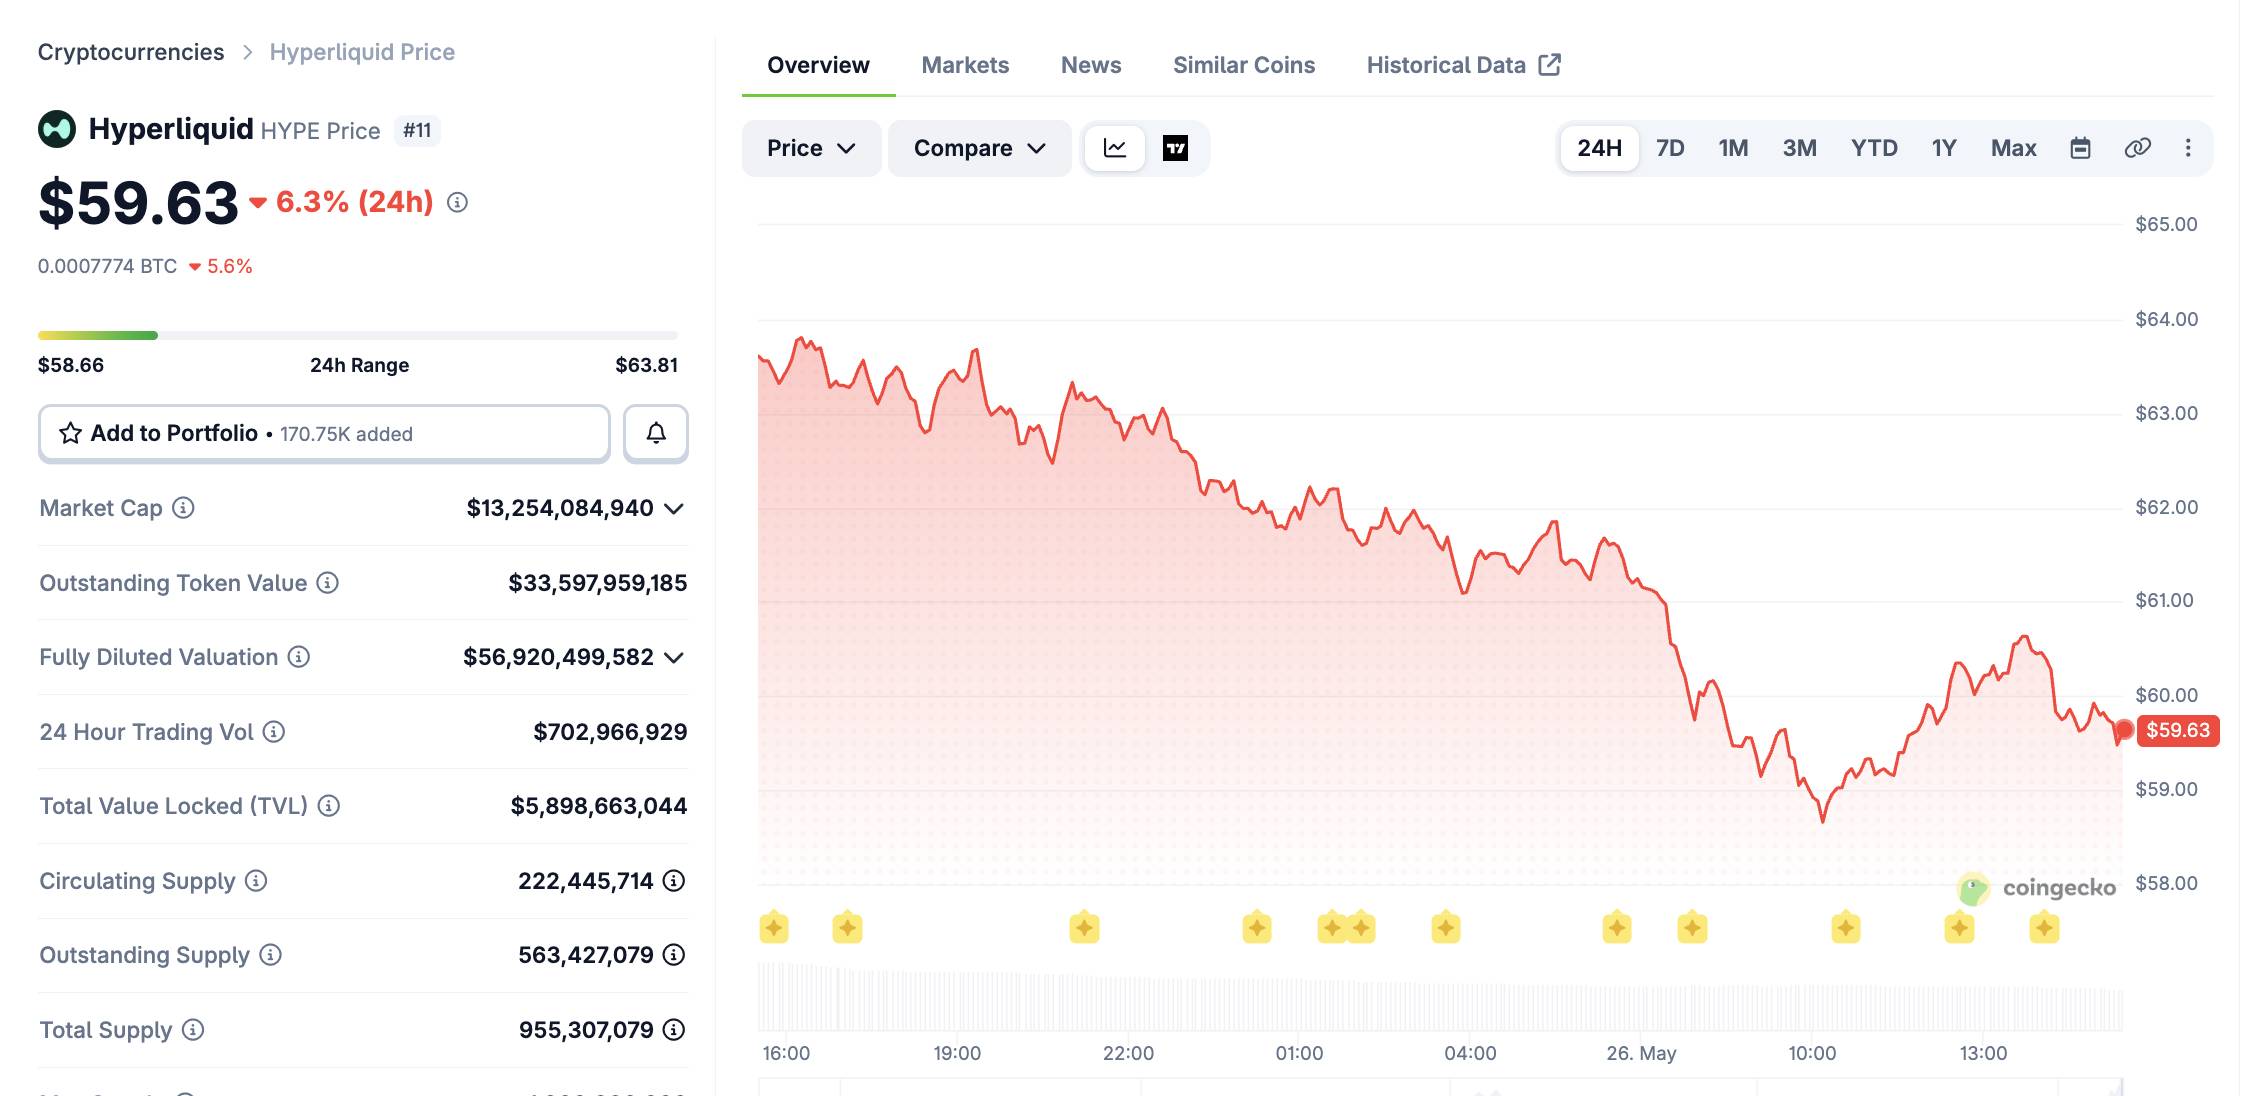Select the 7D time range

click(x=1670, y=148)
